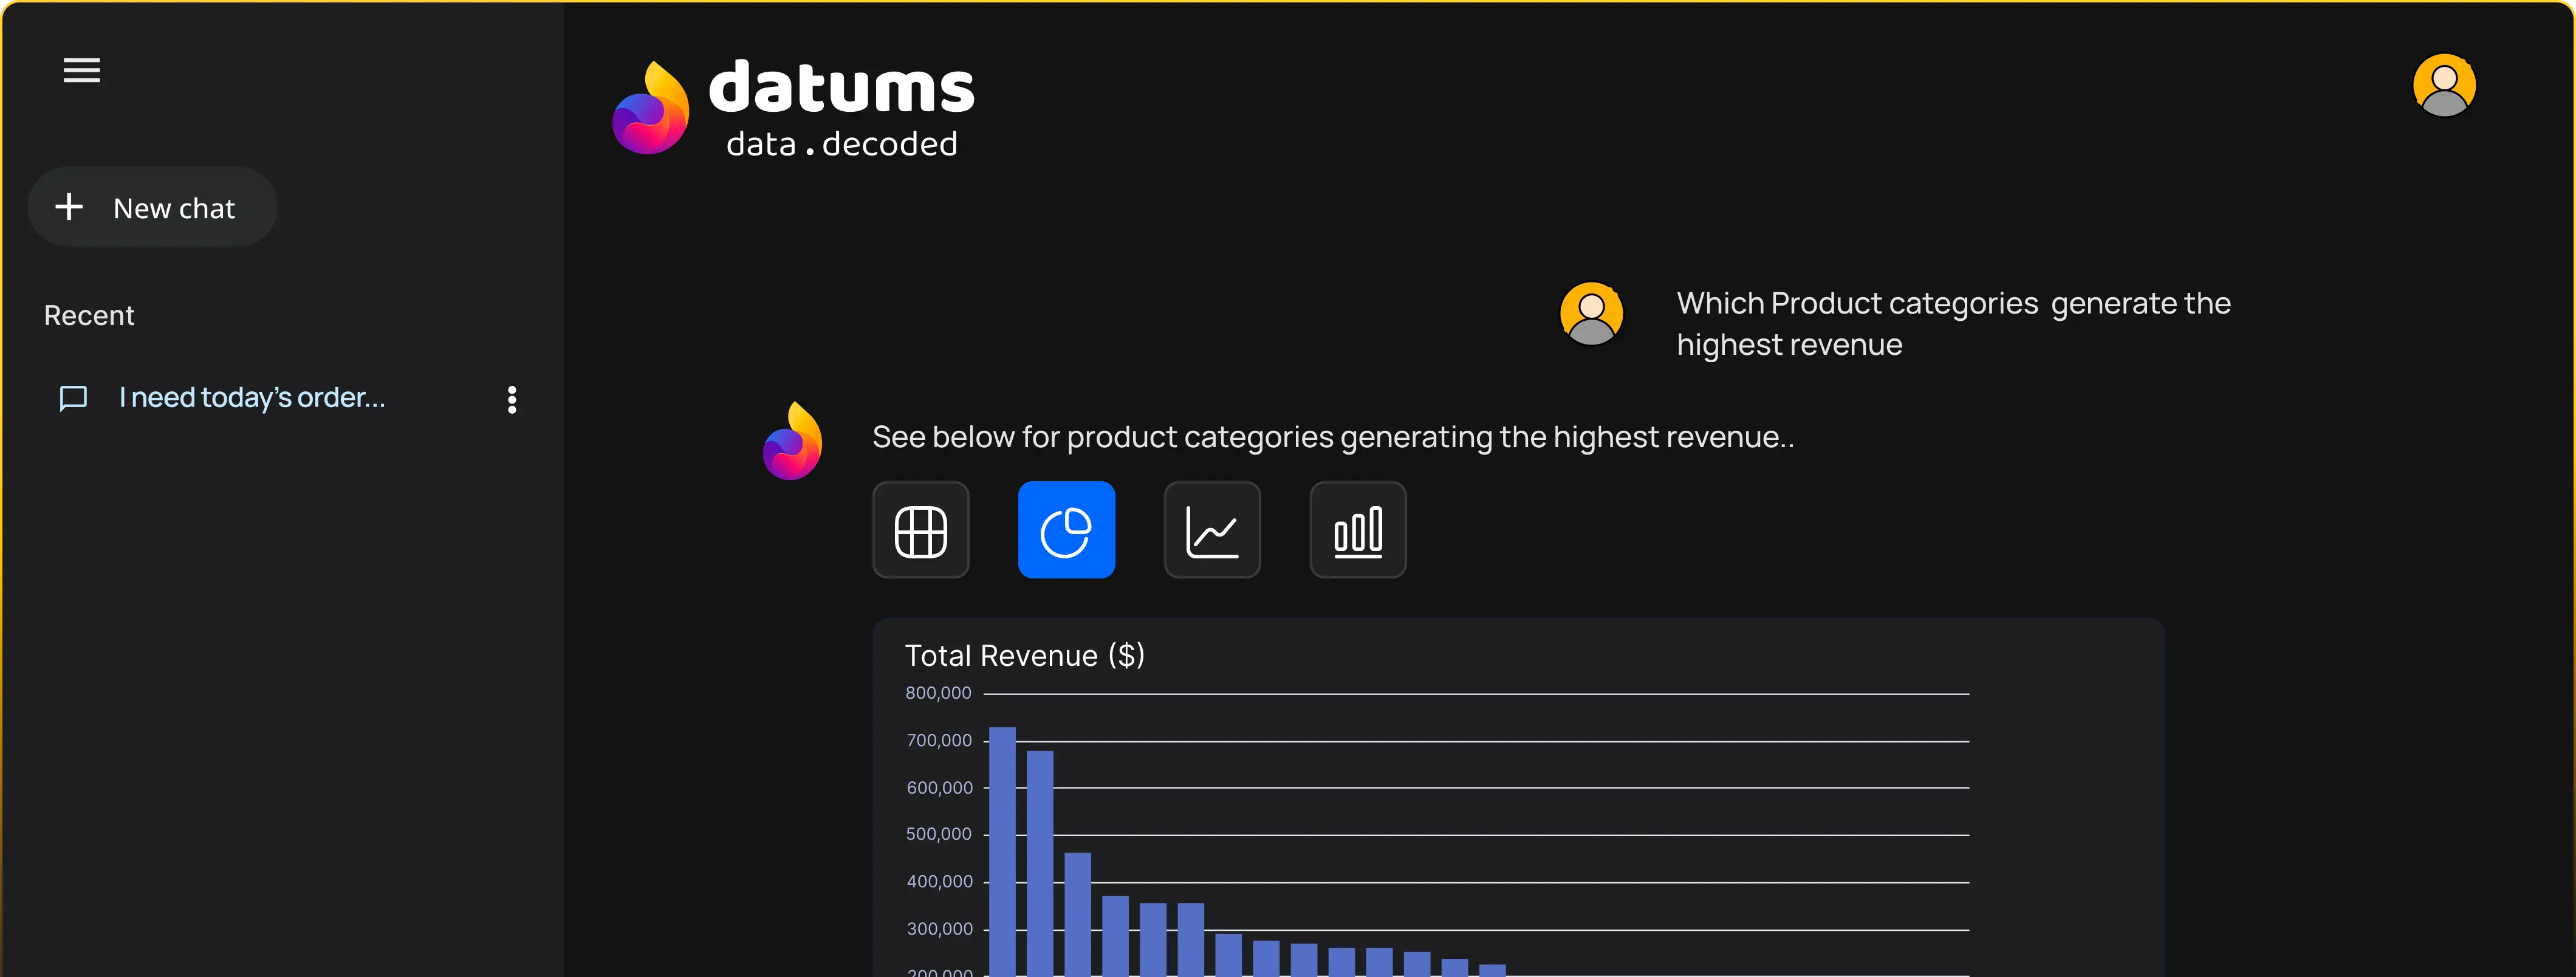Screen dimensions: 2576x977
Task: Click the '700,000' axis label
Action: pyautogui.click(x=939, y=741)
